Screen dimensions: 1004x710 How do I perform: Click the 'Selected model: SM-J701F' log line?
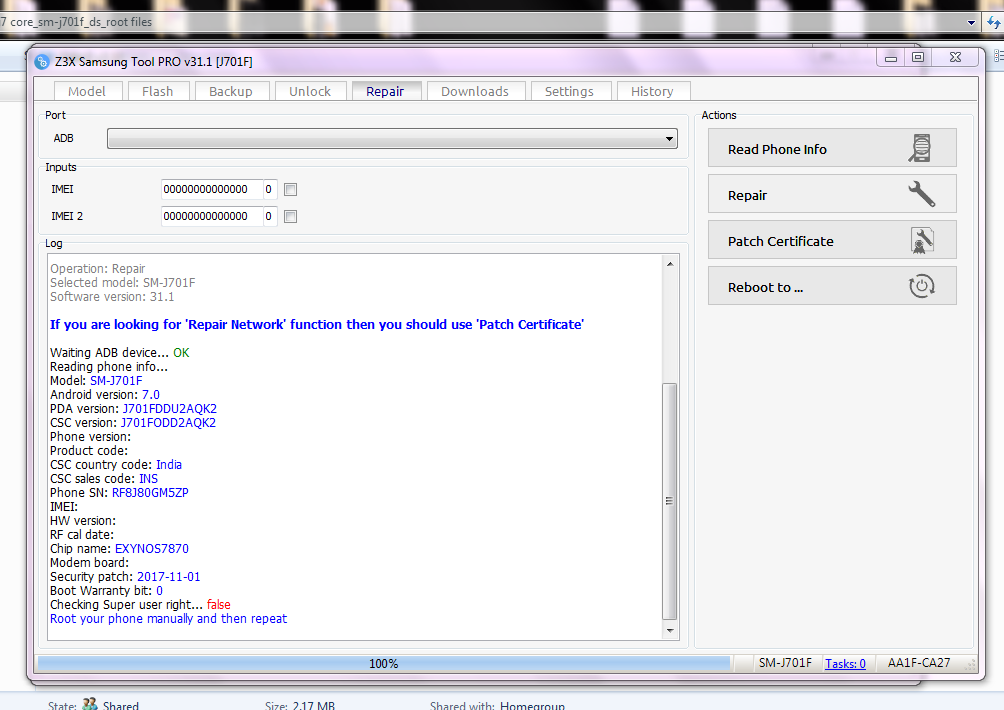point(122,282)
